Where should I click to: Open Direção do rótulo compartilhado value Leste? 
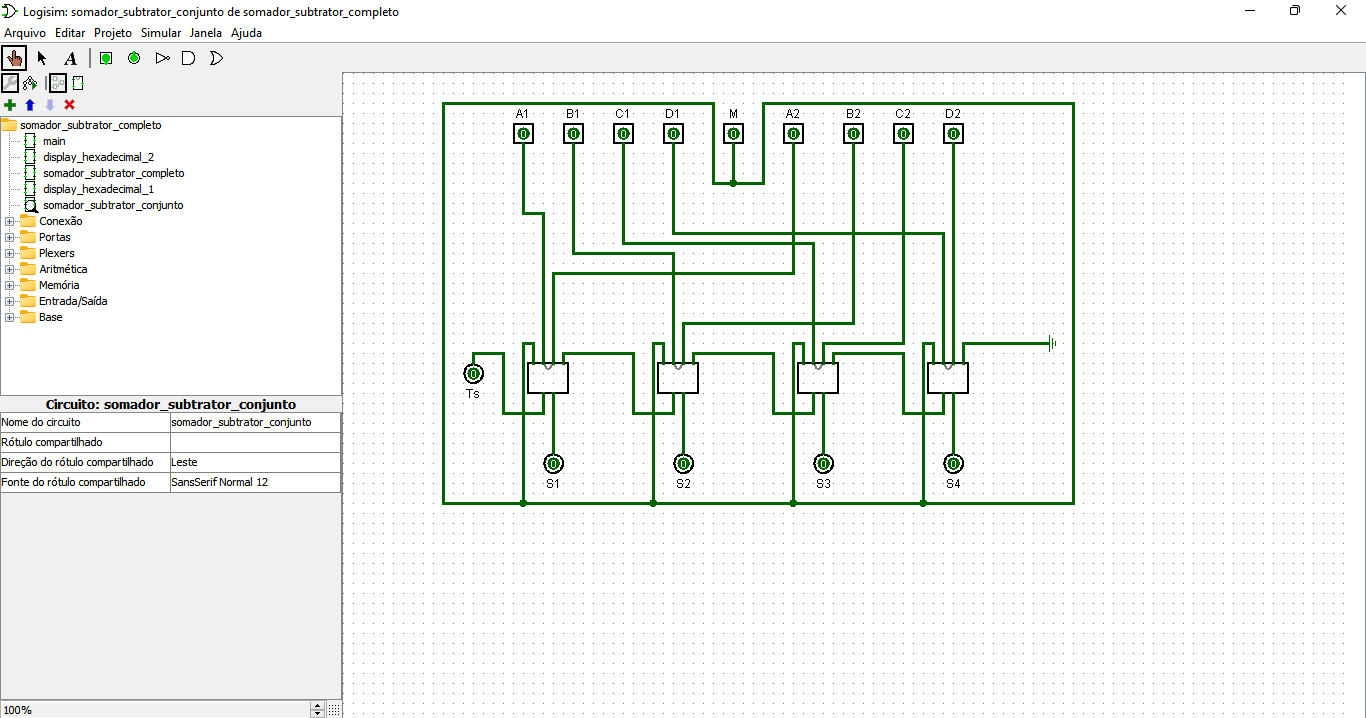255,462
